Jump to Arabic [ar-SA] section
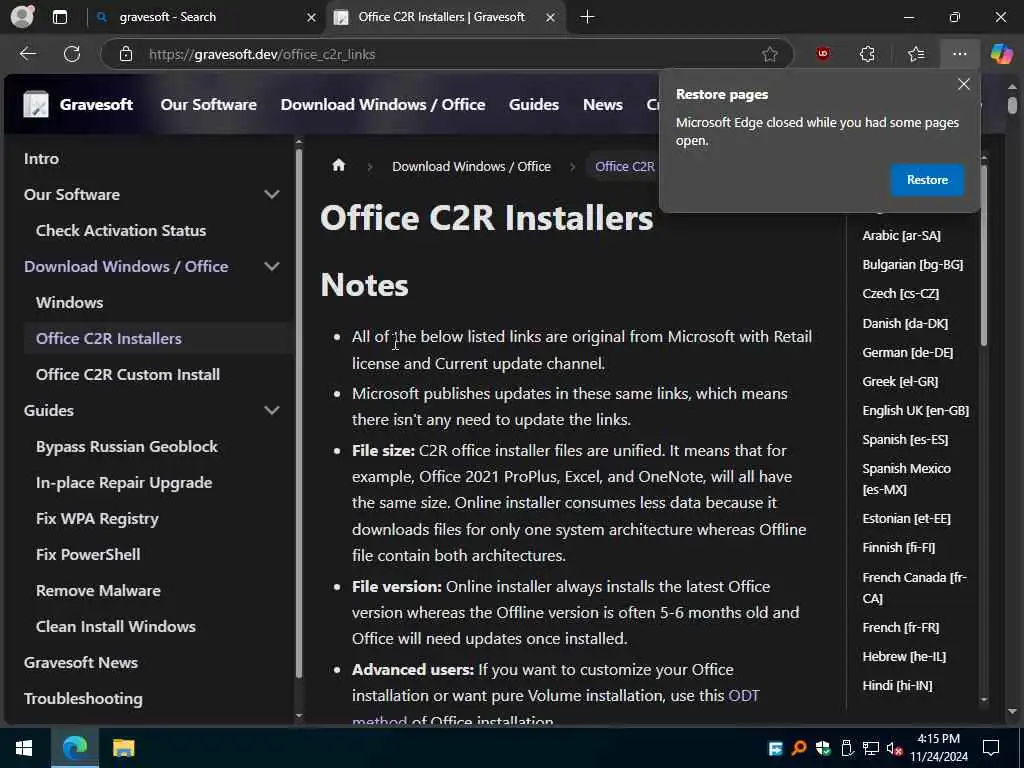Image resolution: width=1024 pixels, height=768 pixels. (x=901, y=236)
